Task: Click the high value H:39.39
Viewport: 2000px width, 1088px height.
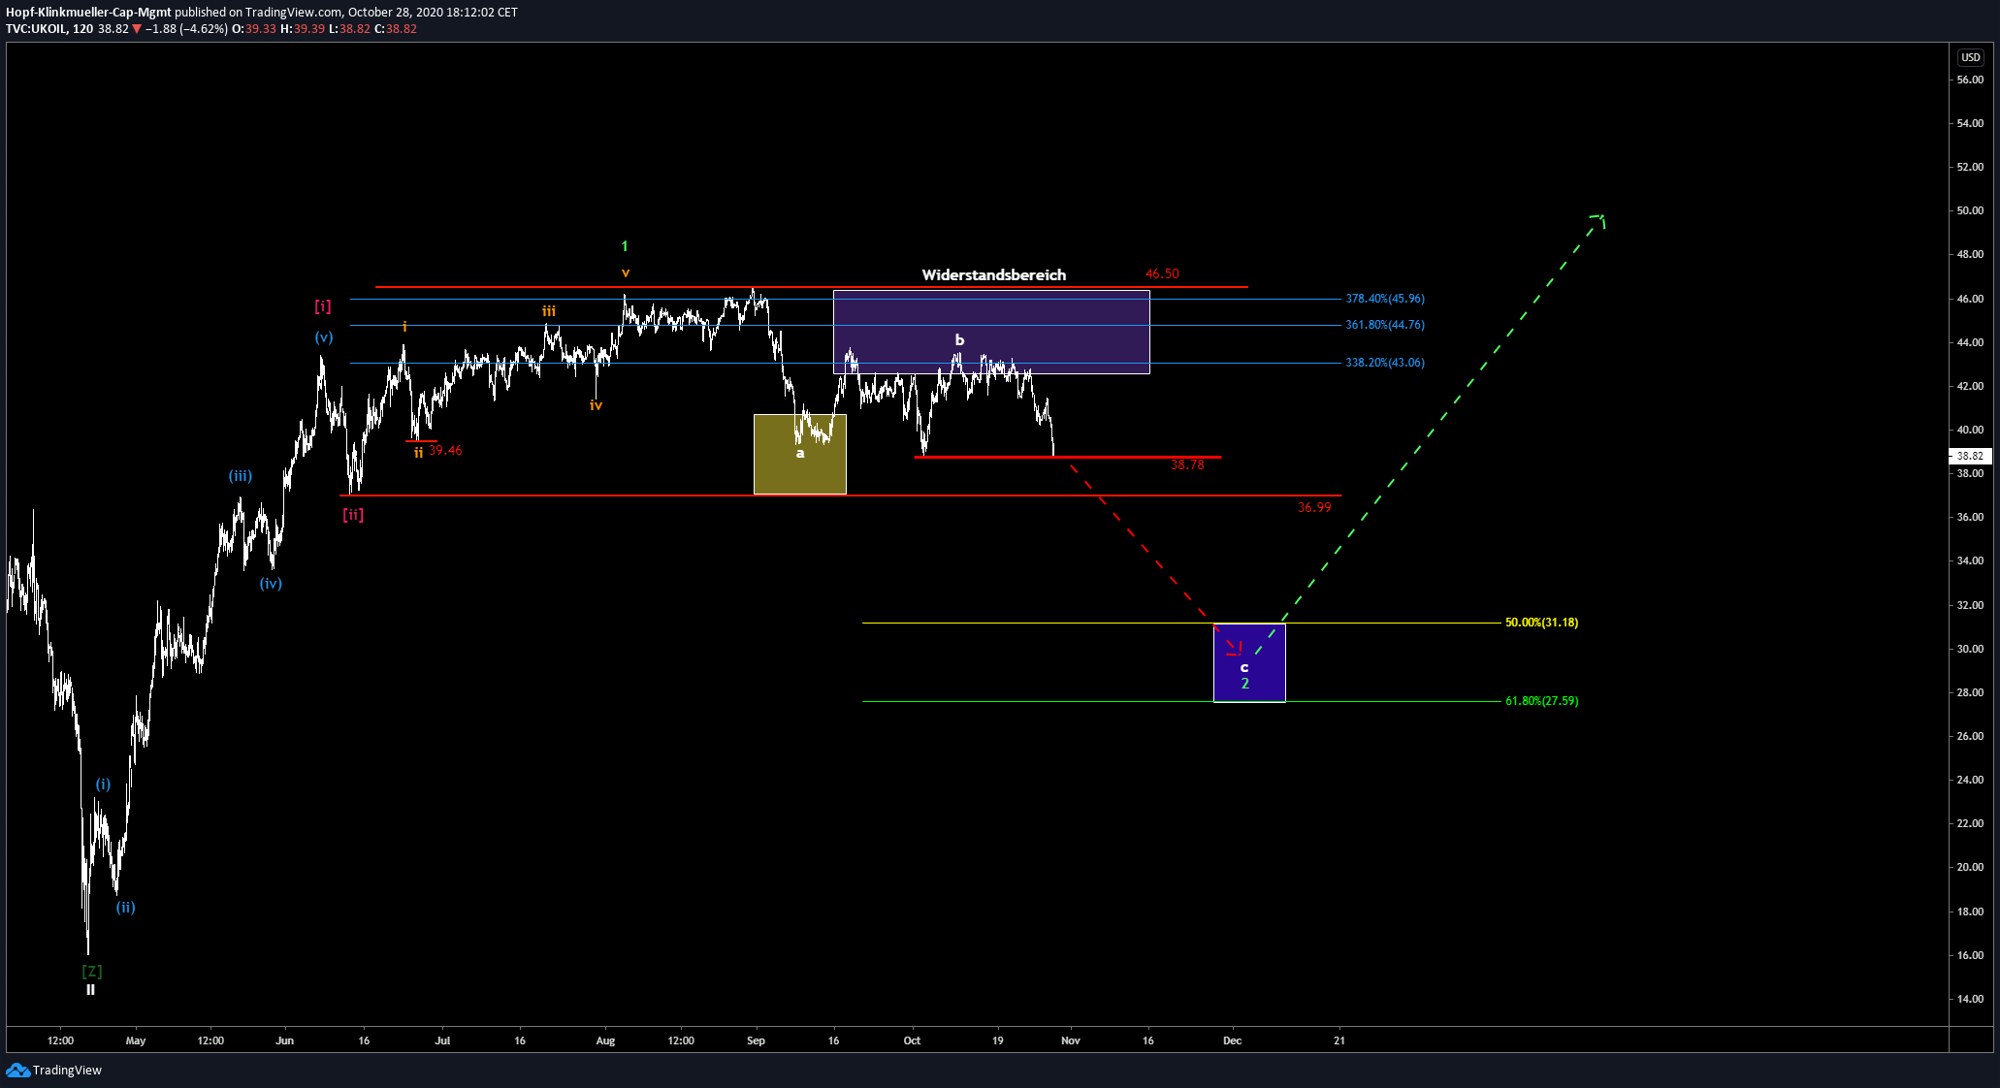Action: click(302, 29)
